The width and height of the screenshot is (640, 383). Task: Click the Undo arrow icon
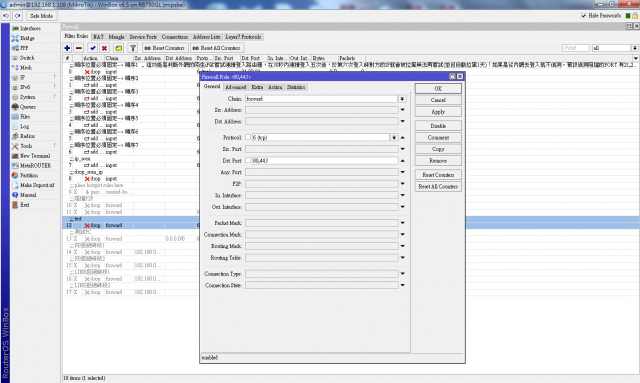coord(6,16)
